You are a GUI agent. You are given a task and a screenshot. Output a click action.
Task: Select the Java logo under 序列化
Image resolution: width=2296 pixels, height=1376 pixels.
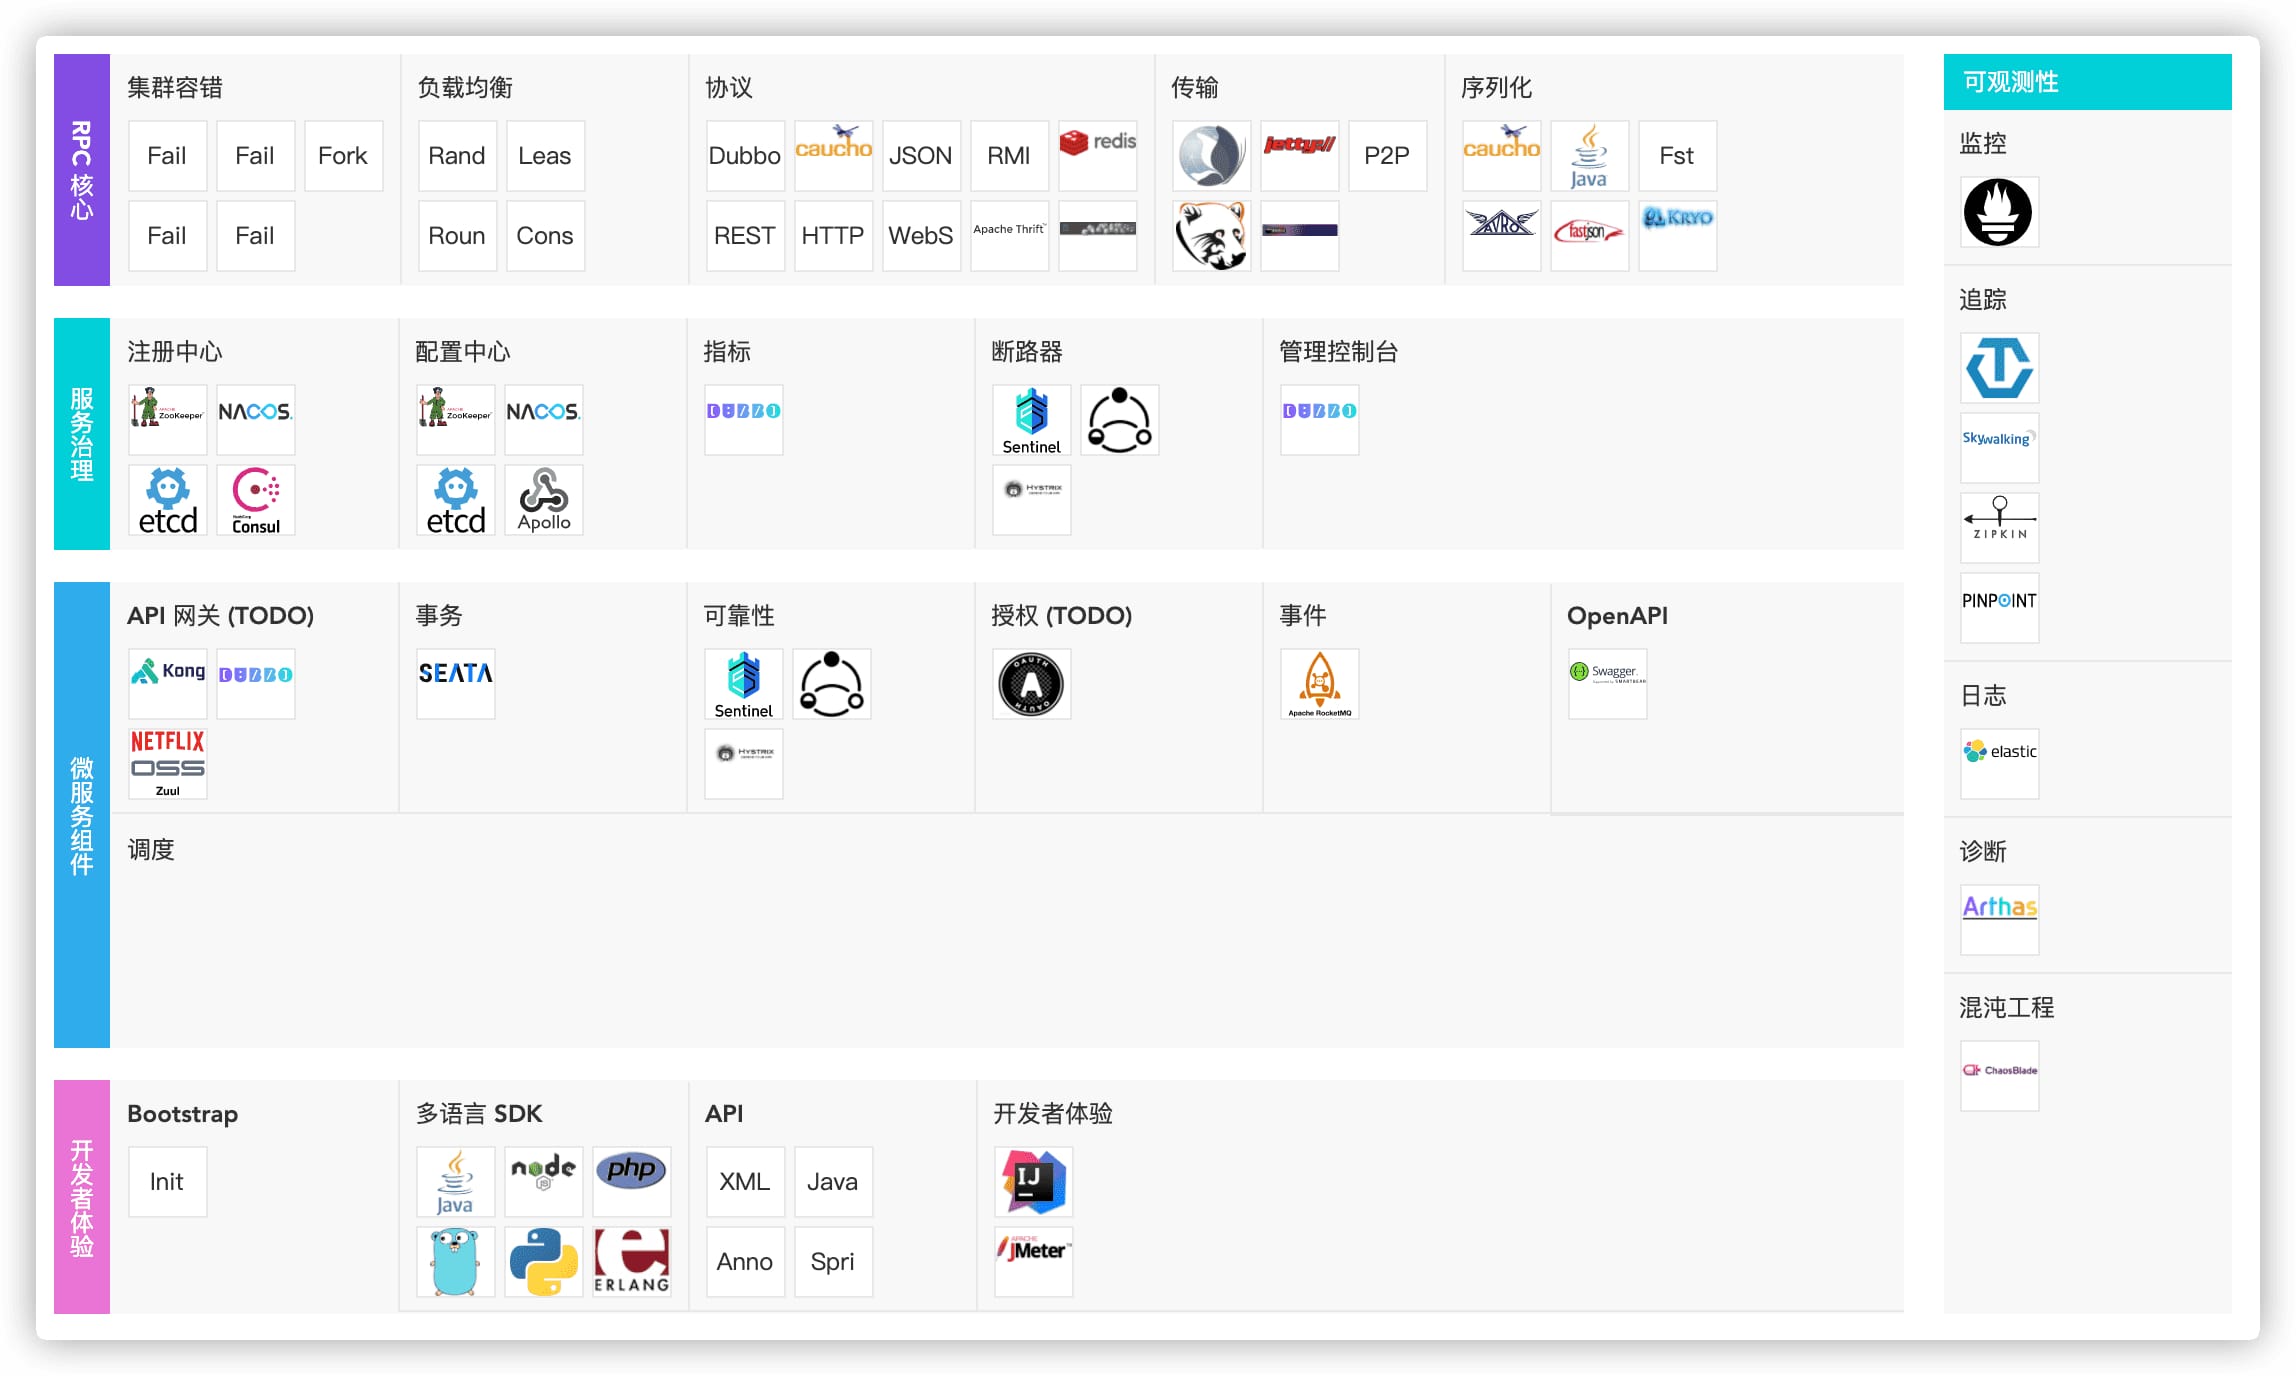coord(1590,156)
